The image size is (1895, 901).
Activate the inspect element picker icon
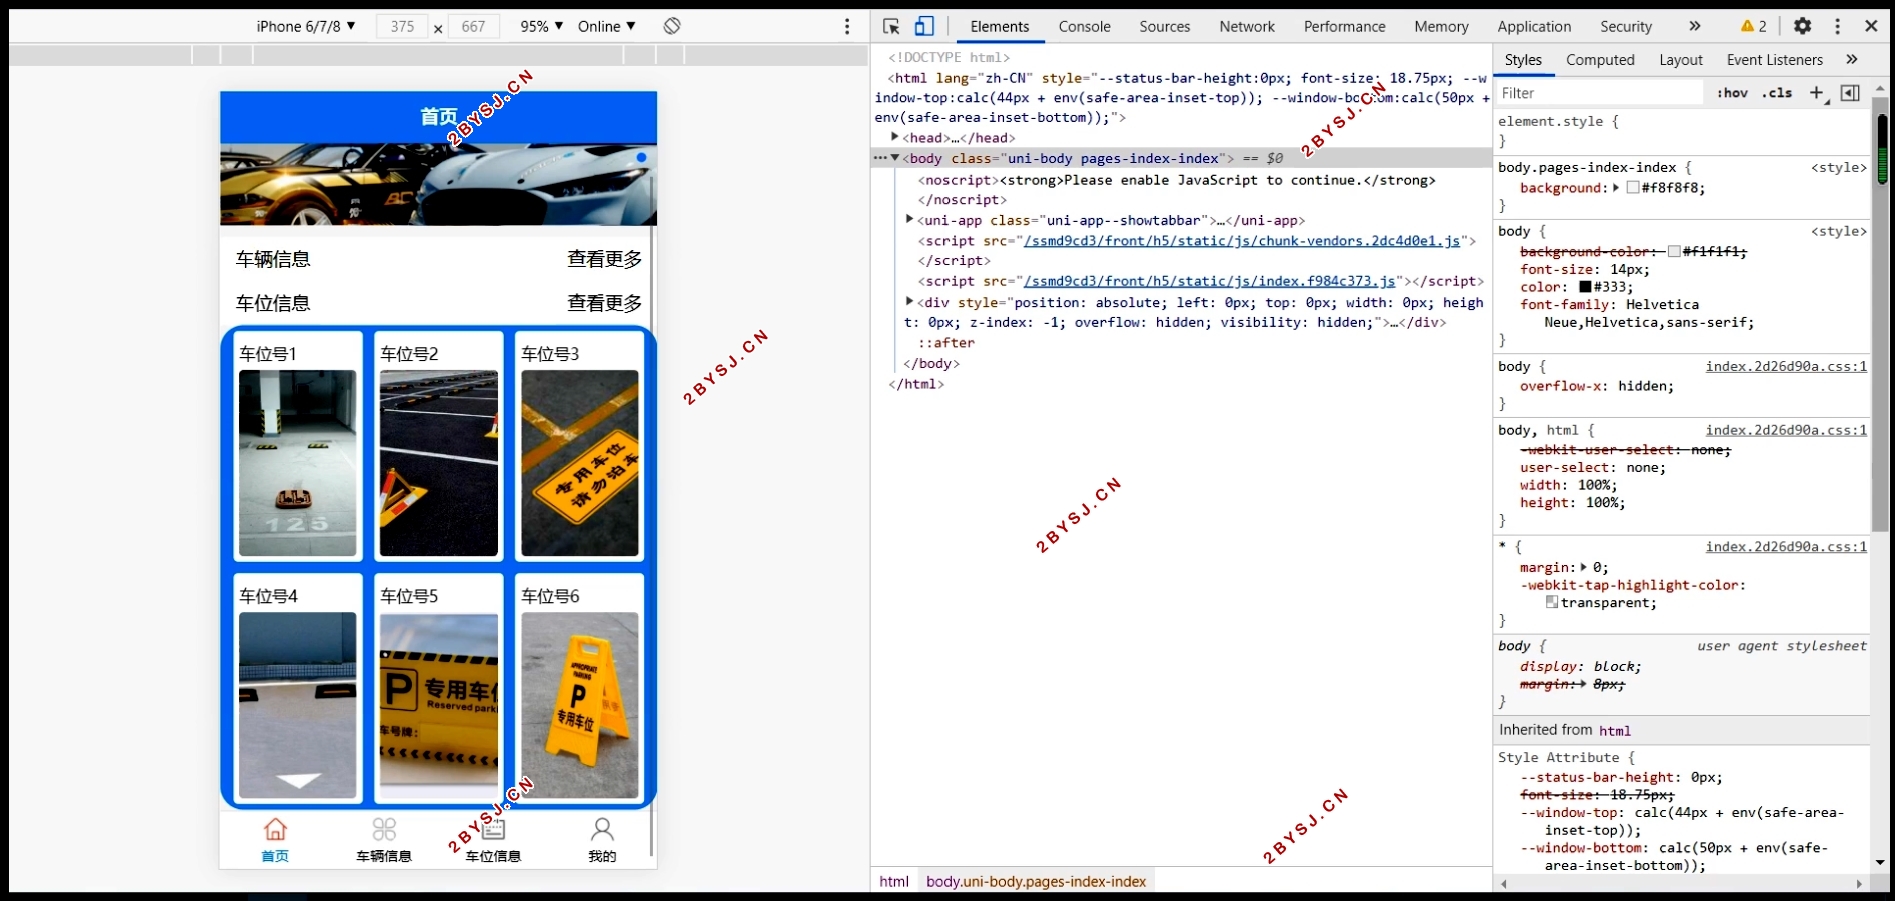(x=891, y=26)
